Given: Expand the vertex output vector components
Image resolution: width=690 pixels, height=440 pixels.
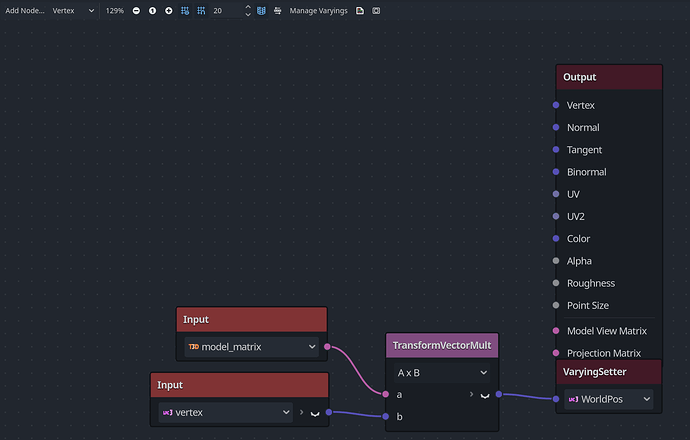Looking at the screenshot, I should coord(301,412).
